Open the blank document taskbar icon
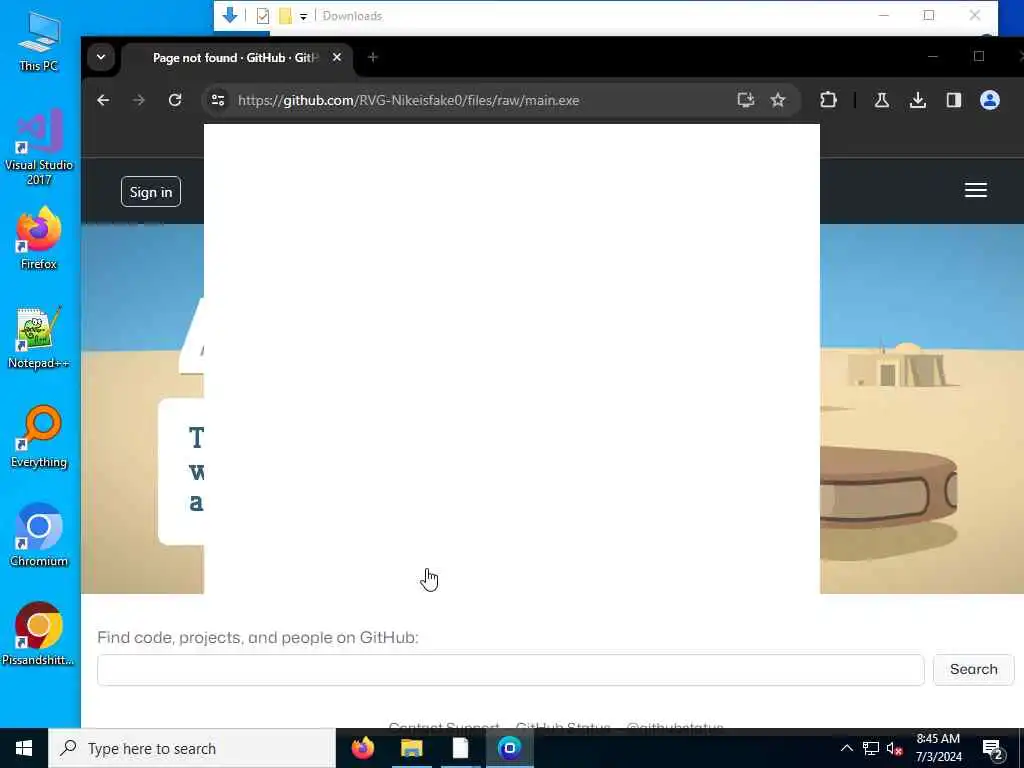This screenshot has height=768, width=1024. tap(460, 748)
